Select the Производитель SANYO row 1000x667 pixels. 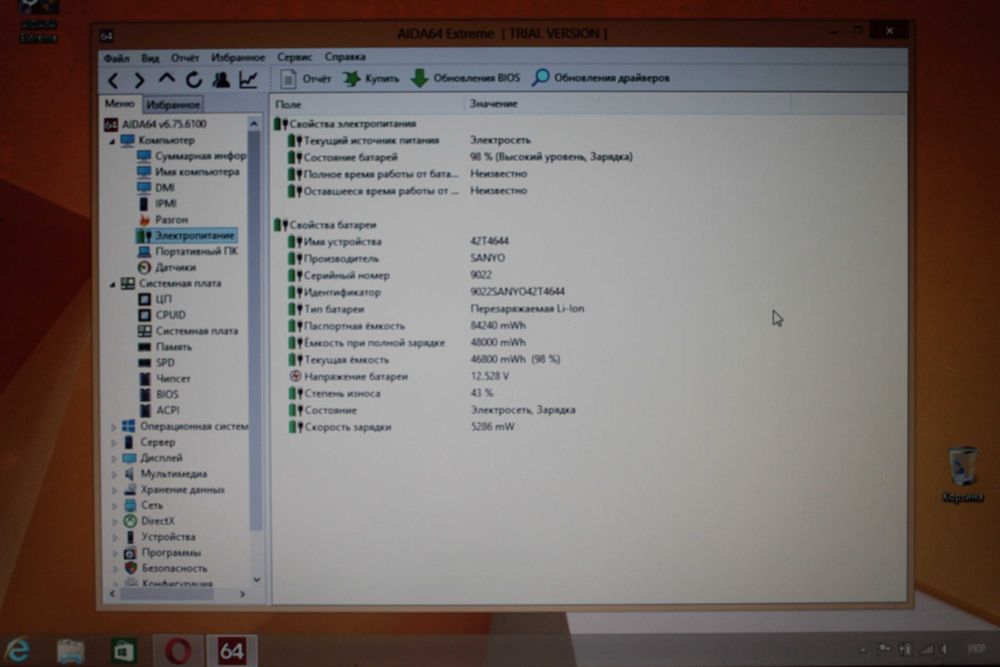tap(396, 258)
